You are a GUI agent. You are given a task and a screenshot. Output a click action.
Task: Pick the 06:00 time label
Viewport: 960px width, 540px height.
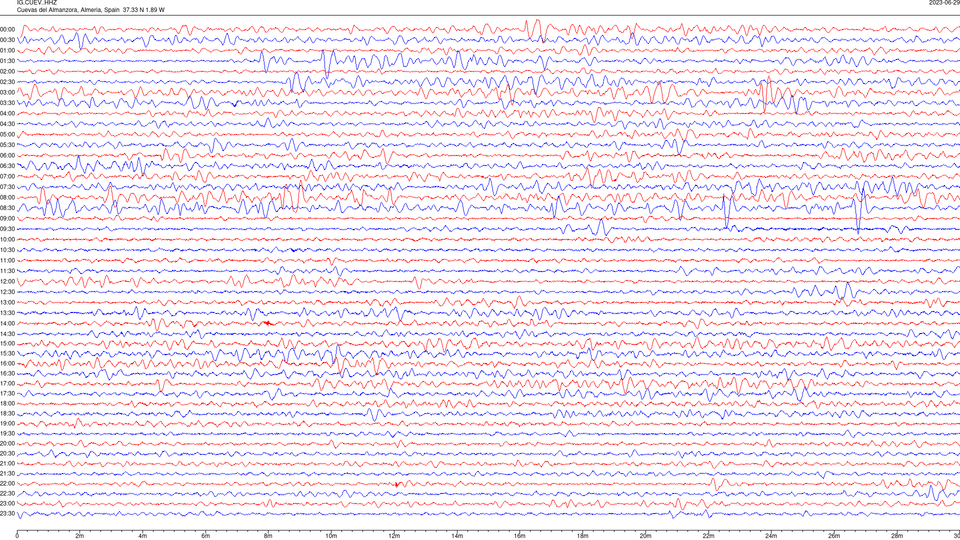click(x=7, y=156)
